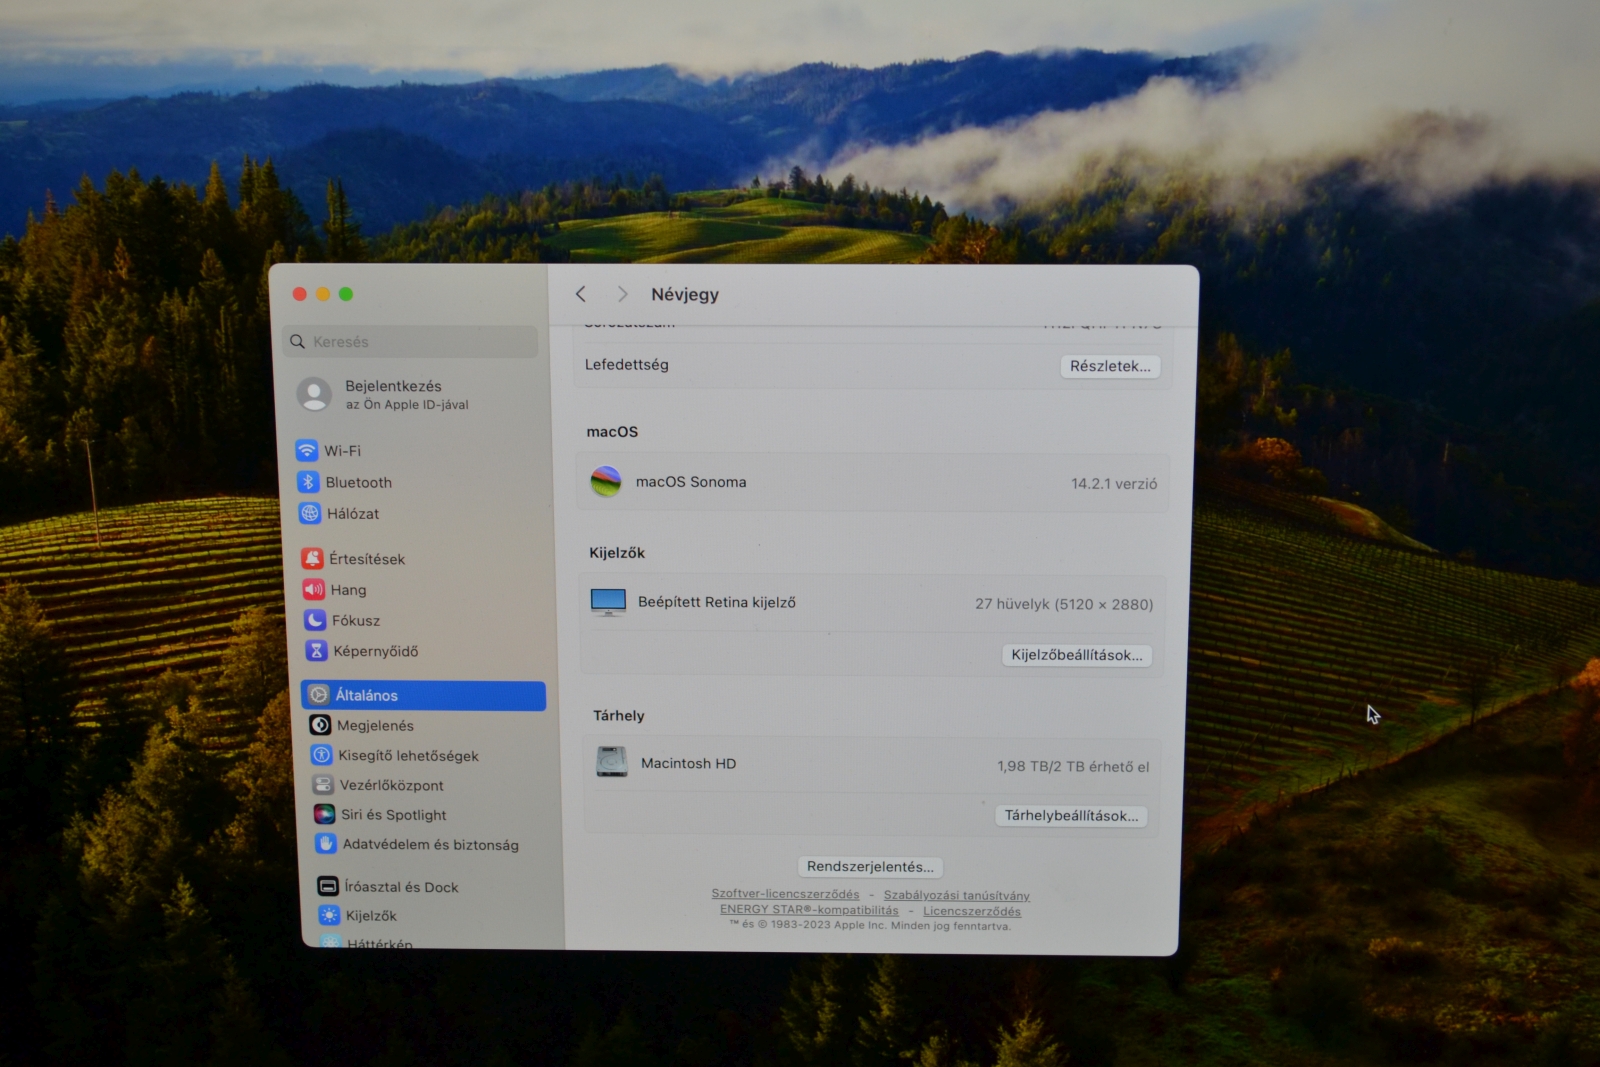Image resolution: width=1600 pixels, height=1067 pixels.
Task: Click the Rendszerjelentés button
Action: pyautogui.click(x=870, y=866)
